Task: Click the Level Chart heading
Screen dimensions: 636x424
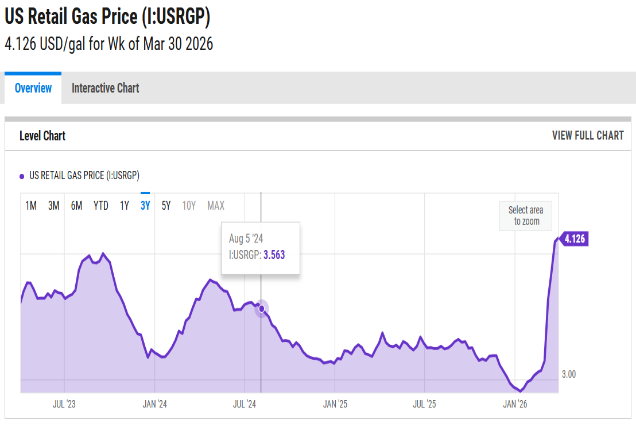Action: pos(42,136)
